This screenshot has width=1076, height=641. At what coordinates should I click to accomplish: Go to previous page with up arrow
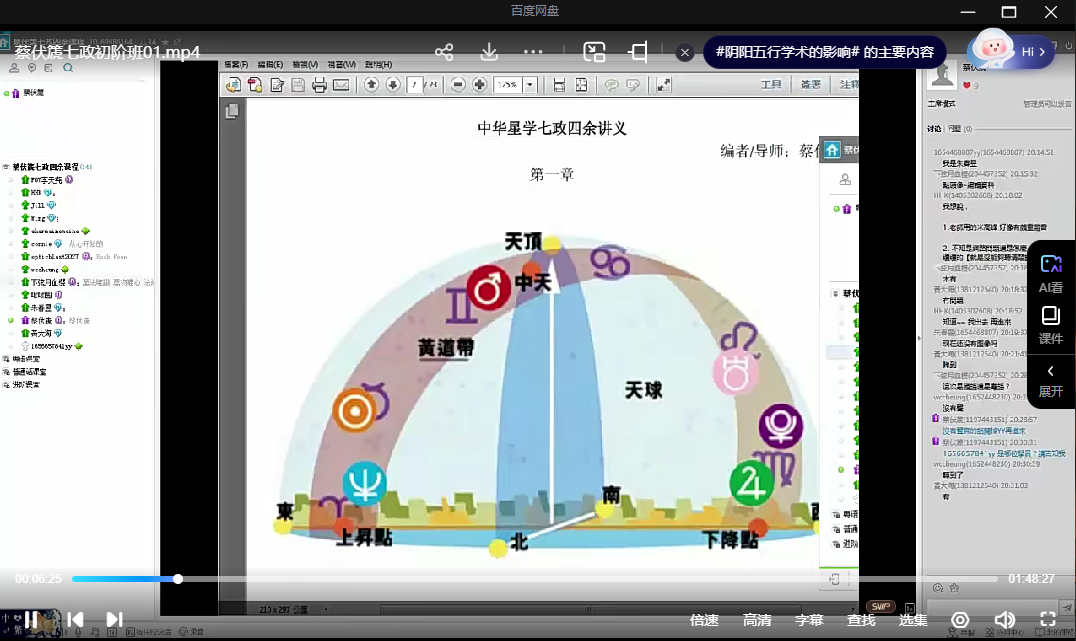pyautogui.click(x=371, y=85)
